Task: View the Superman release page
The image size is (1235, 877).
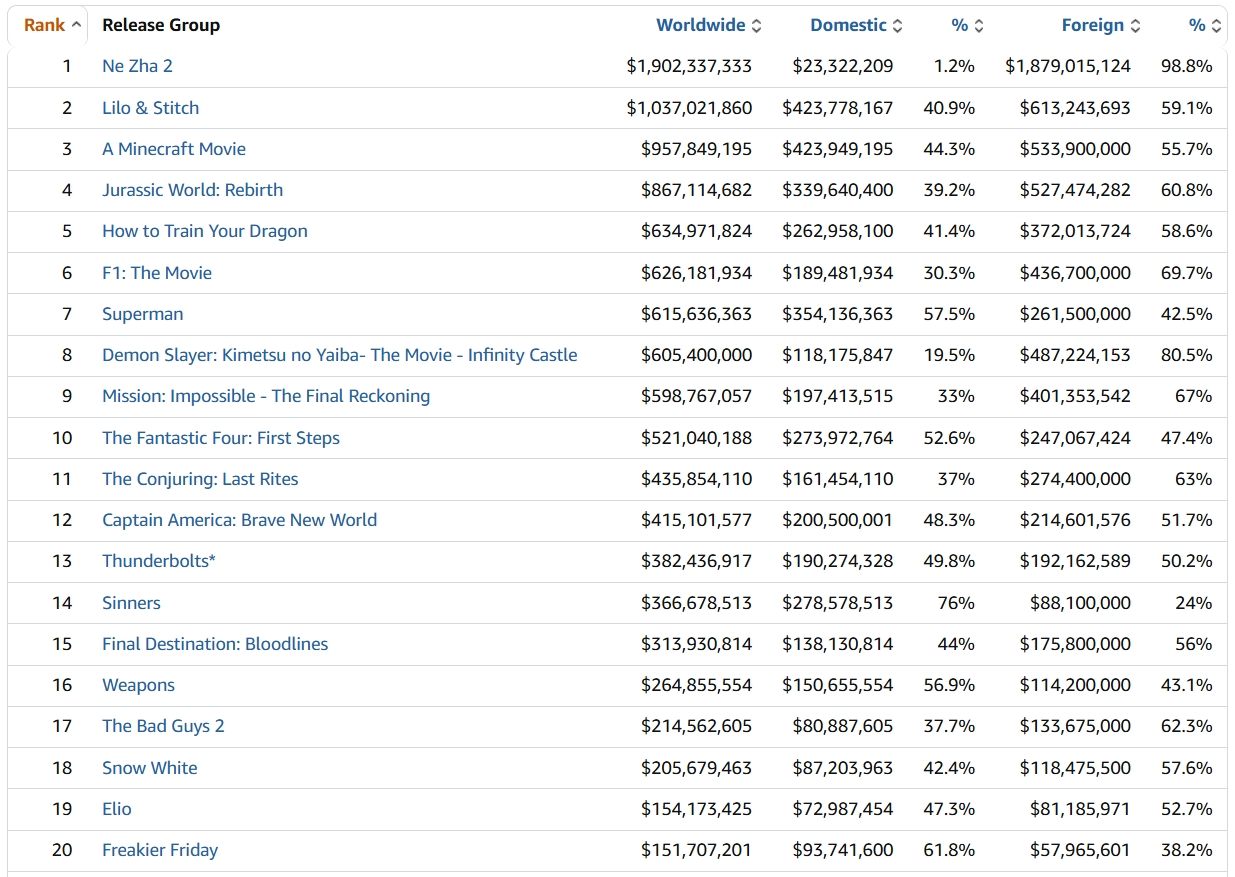Action: point(142,314)
